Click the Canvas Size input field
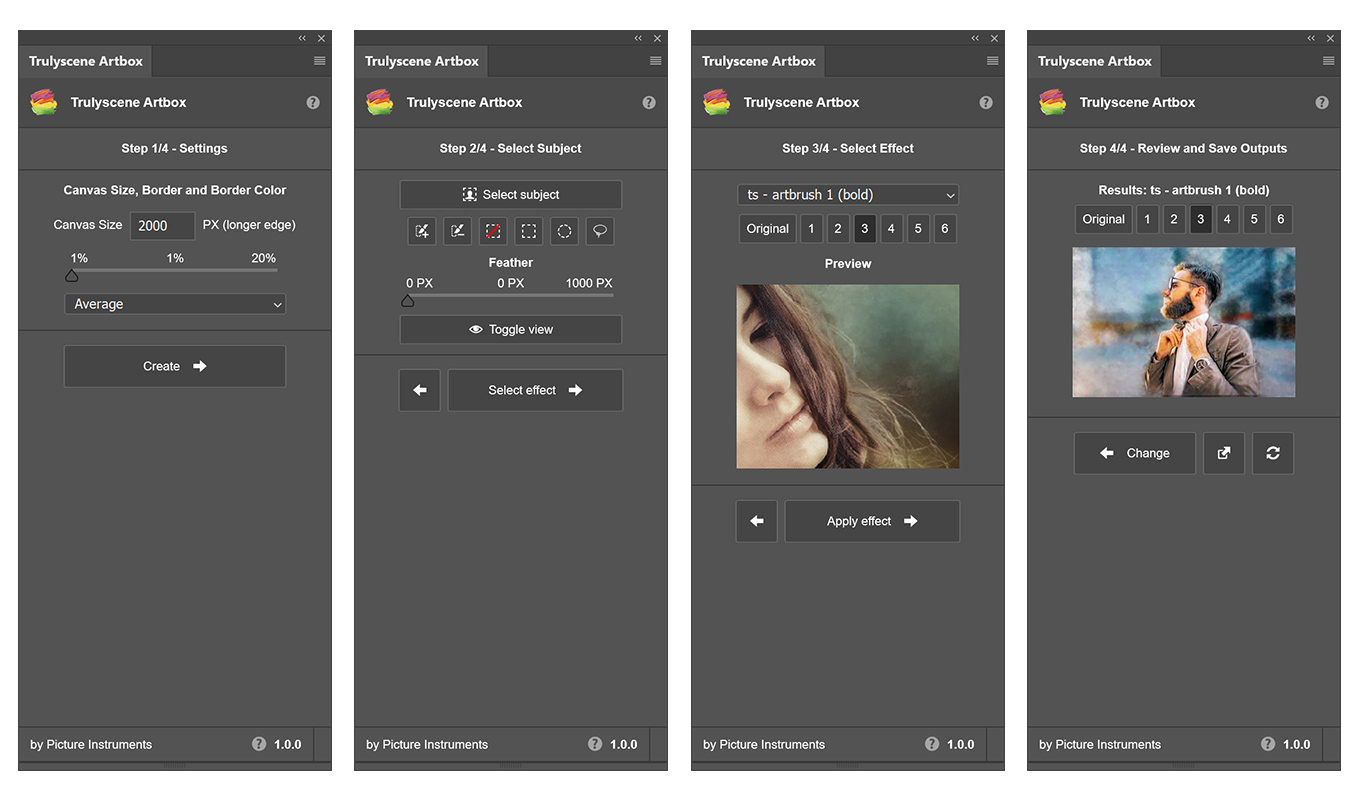 point(162,225)
